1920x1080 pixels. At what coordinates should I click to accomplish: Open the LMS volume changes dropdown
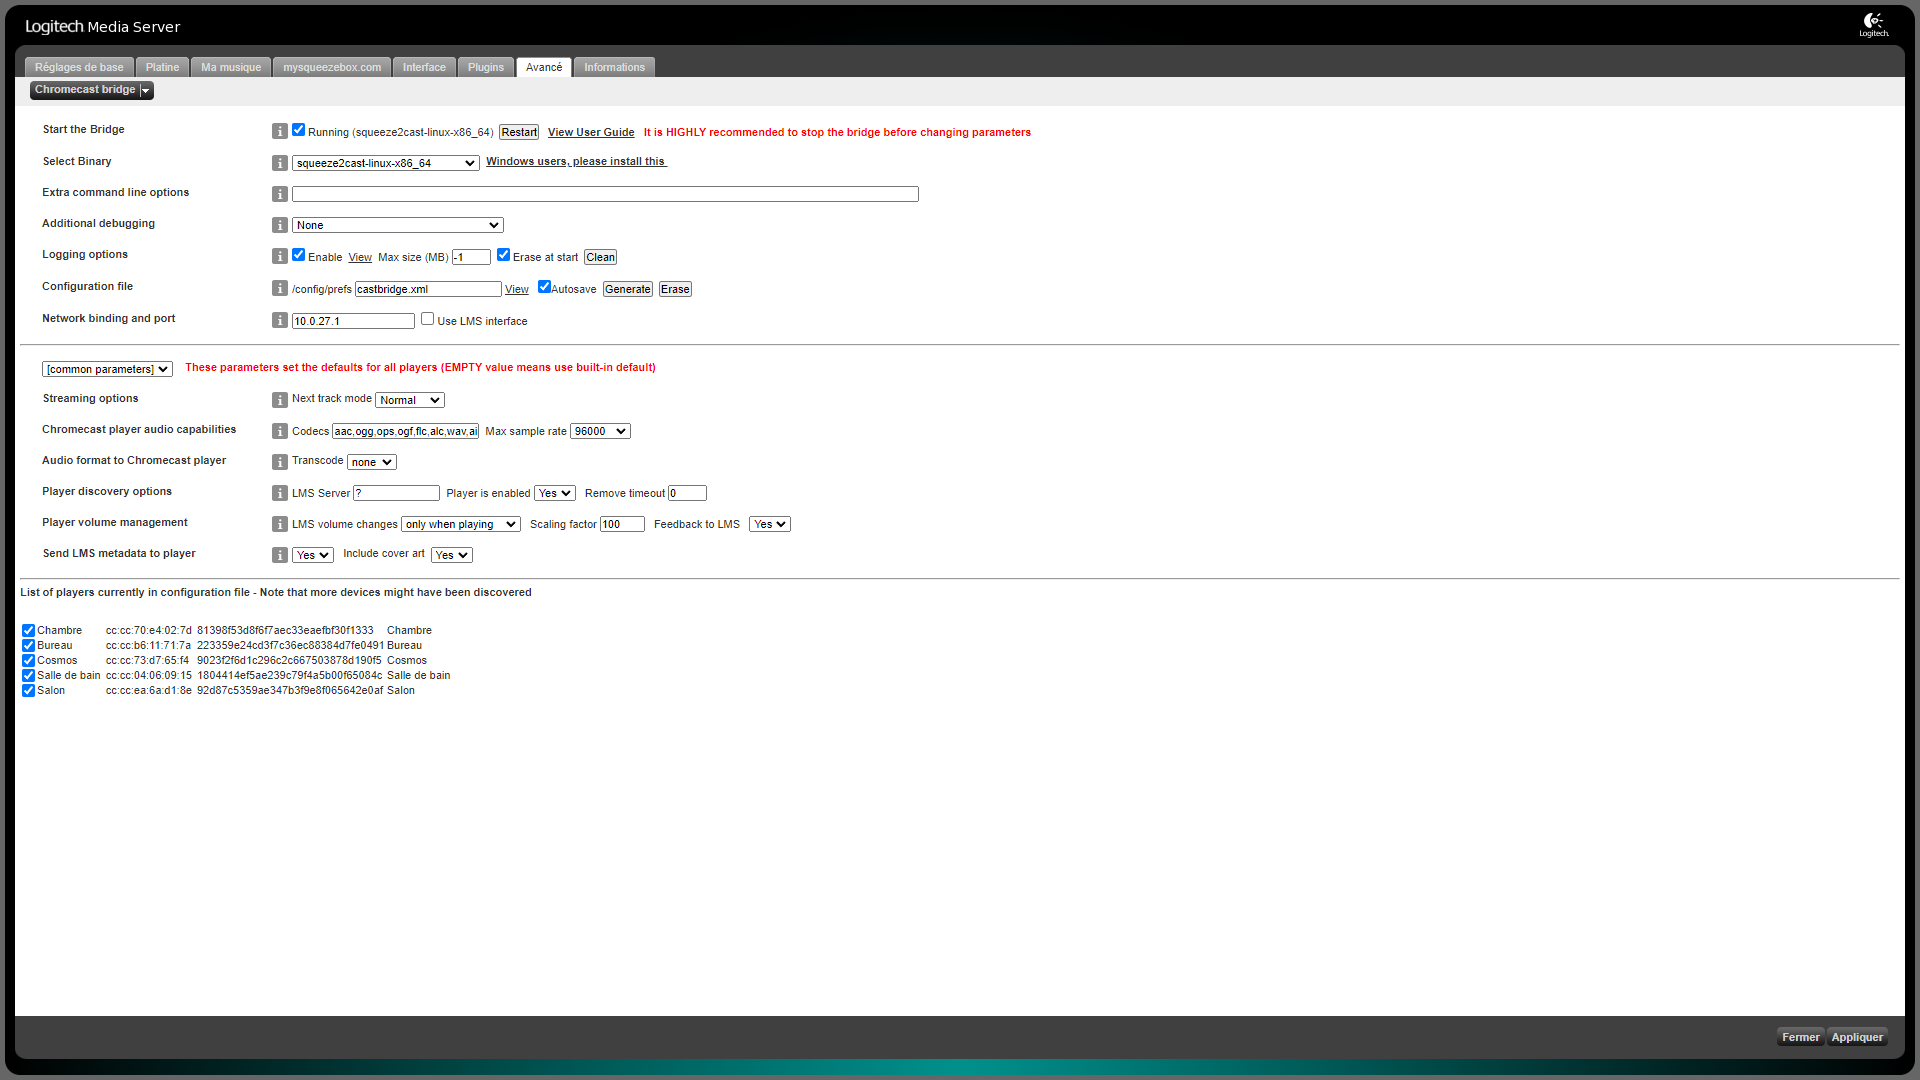point(461,524)
